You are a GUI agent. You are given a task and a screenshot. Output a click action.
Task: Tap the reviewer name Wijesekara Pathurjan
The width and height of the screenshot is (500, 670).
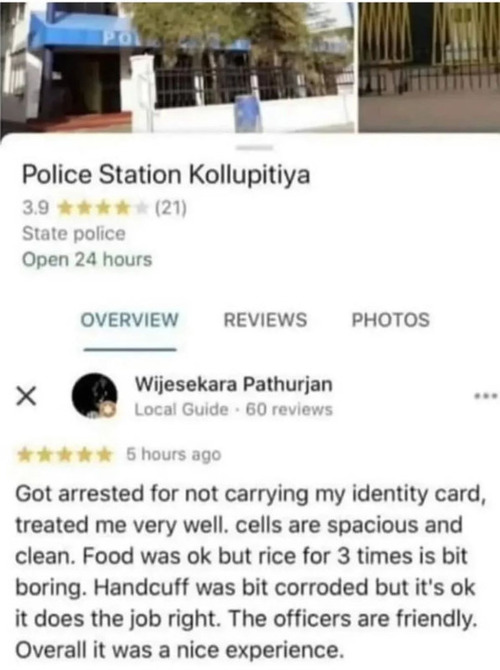[x=234, y=384]
